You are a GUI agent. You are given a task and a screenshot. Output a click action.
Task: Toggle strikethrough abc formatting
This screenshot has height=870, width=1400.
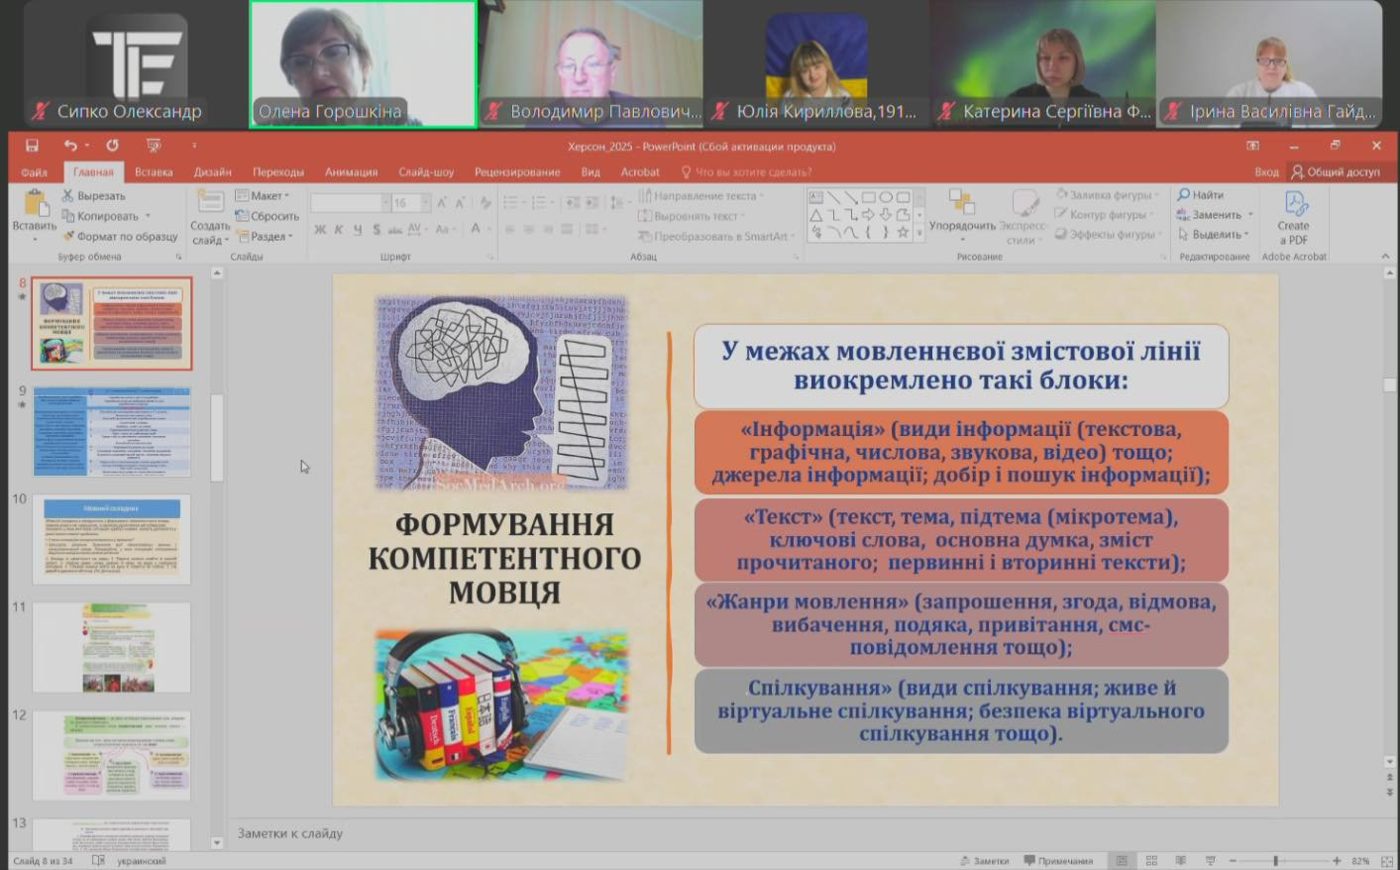(396, 230)
